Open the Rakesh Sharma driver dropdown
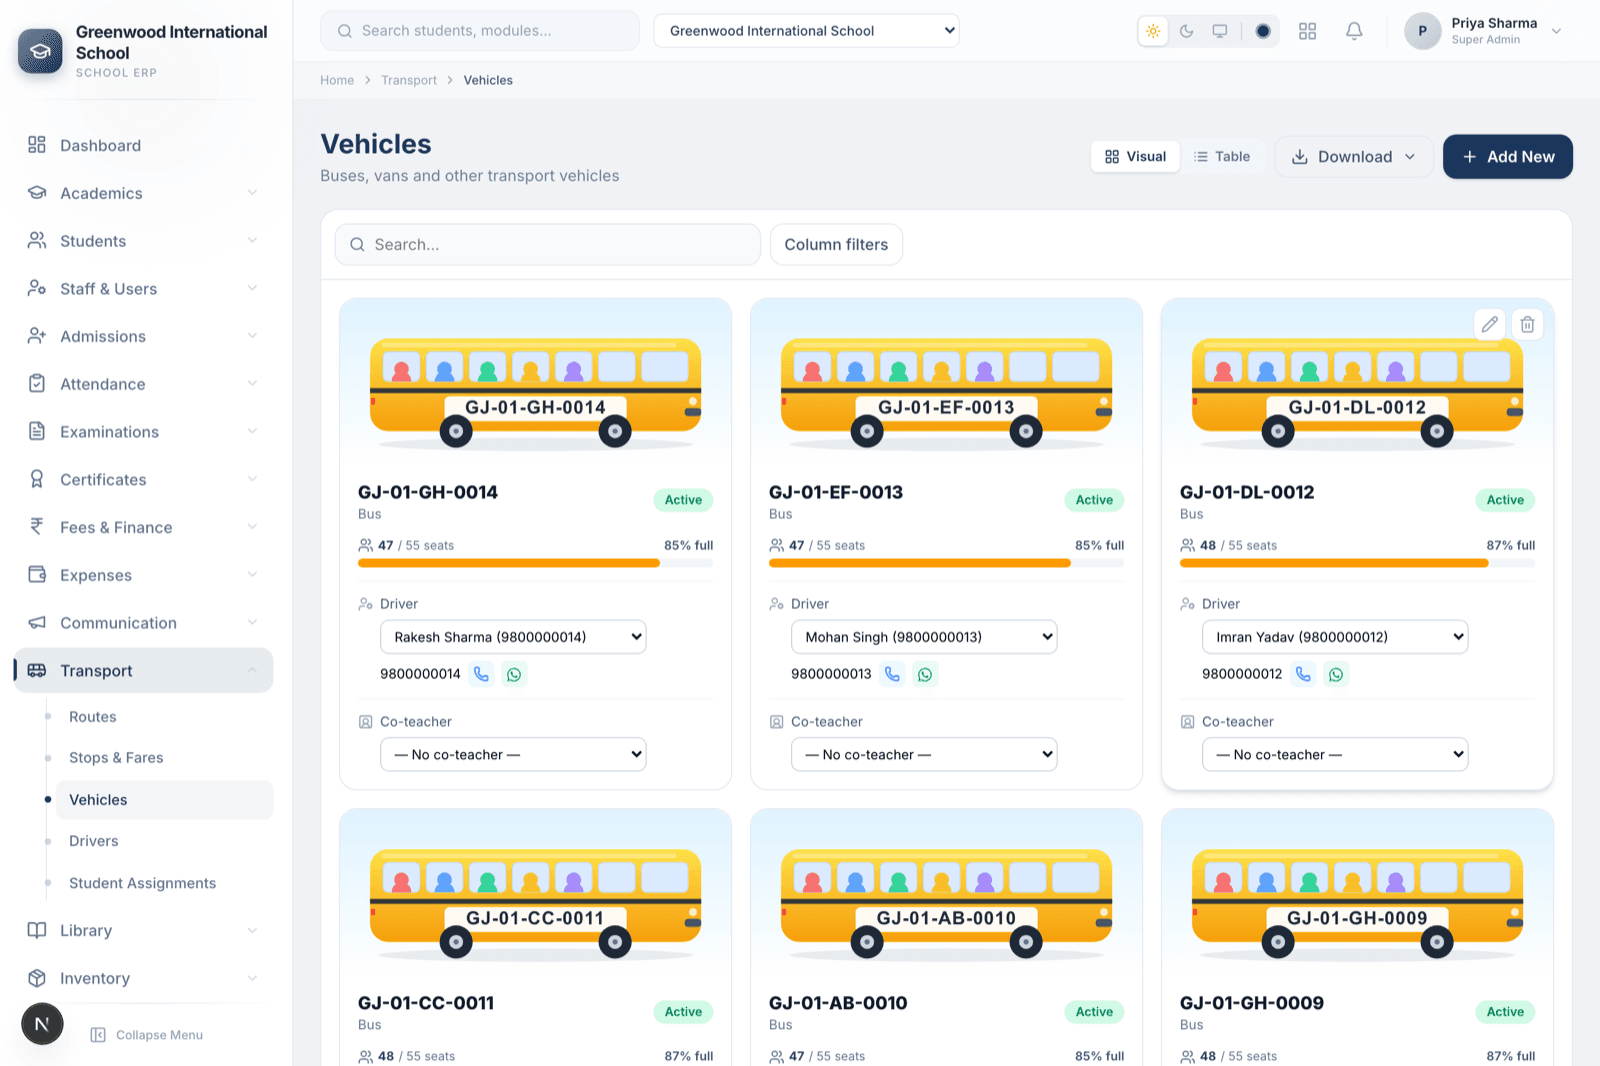This screenshot has width=1600, height=1066. (513, 637)
